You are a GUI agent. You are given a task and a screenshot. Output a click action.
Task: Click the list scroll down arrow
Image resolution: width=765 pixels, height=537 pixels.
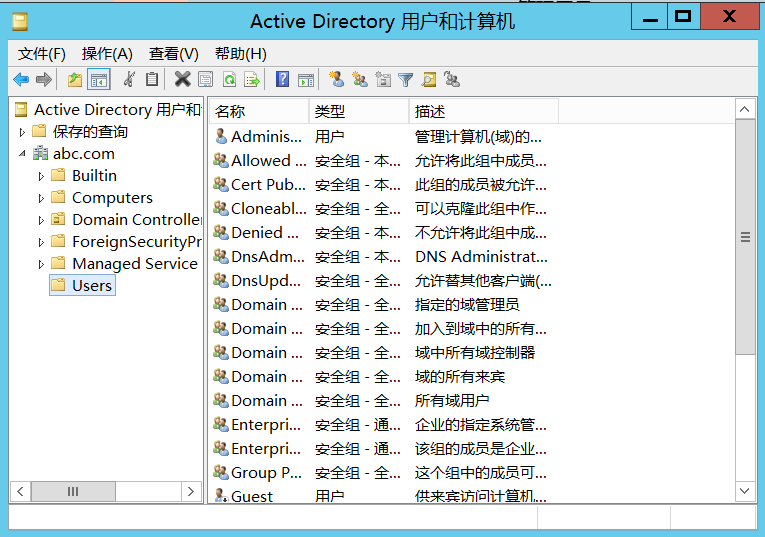[x=745, y=491]
